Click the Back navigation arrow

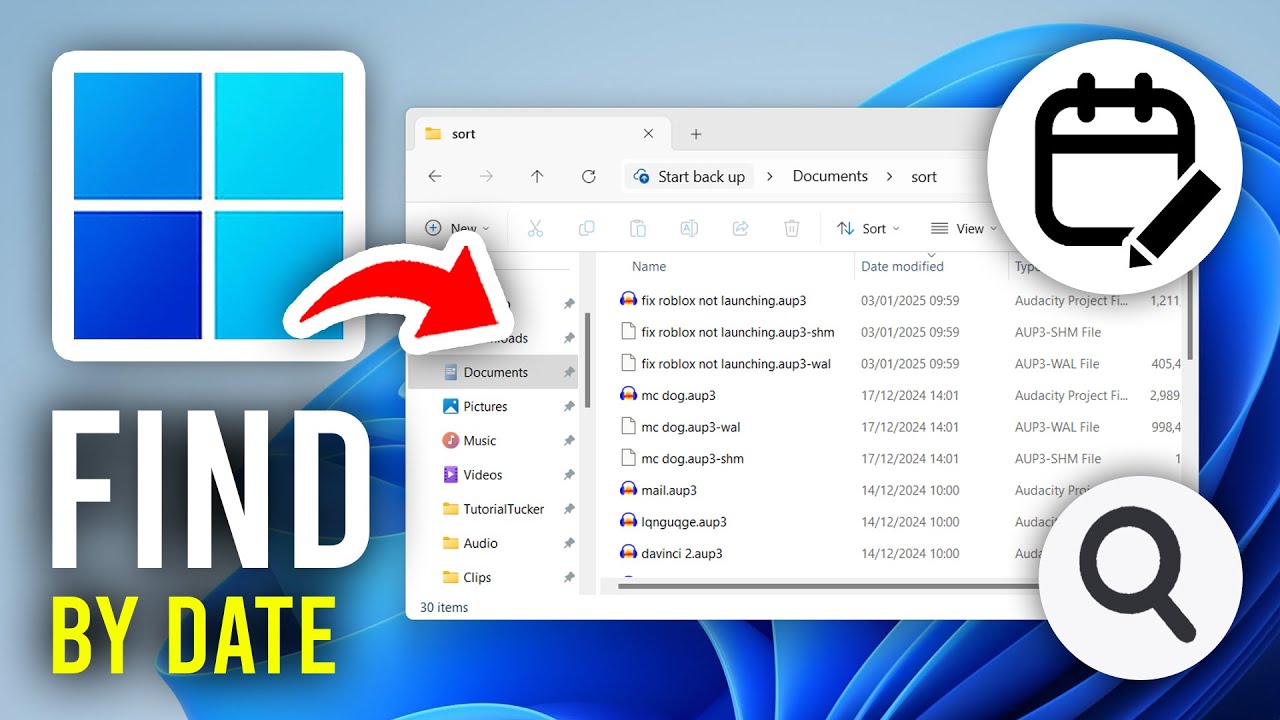pyautogui.click(x=434, y=176)
